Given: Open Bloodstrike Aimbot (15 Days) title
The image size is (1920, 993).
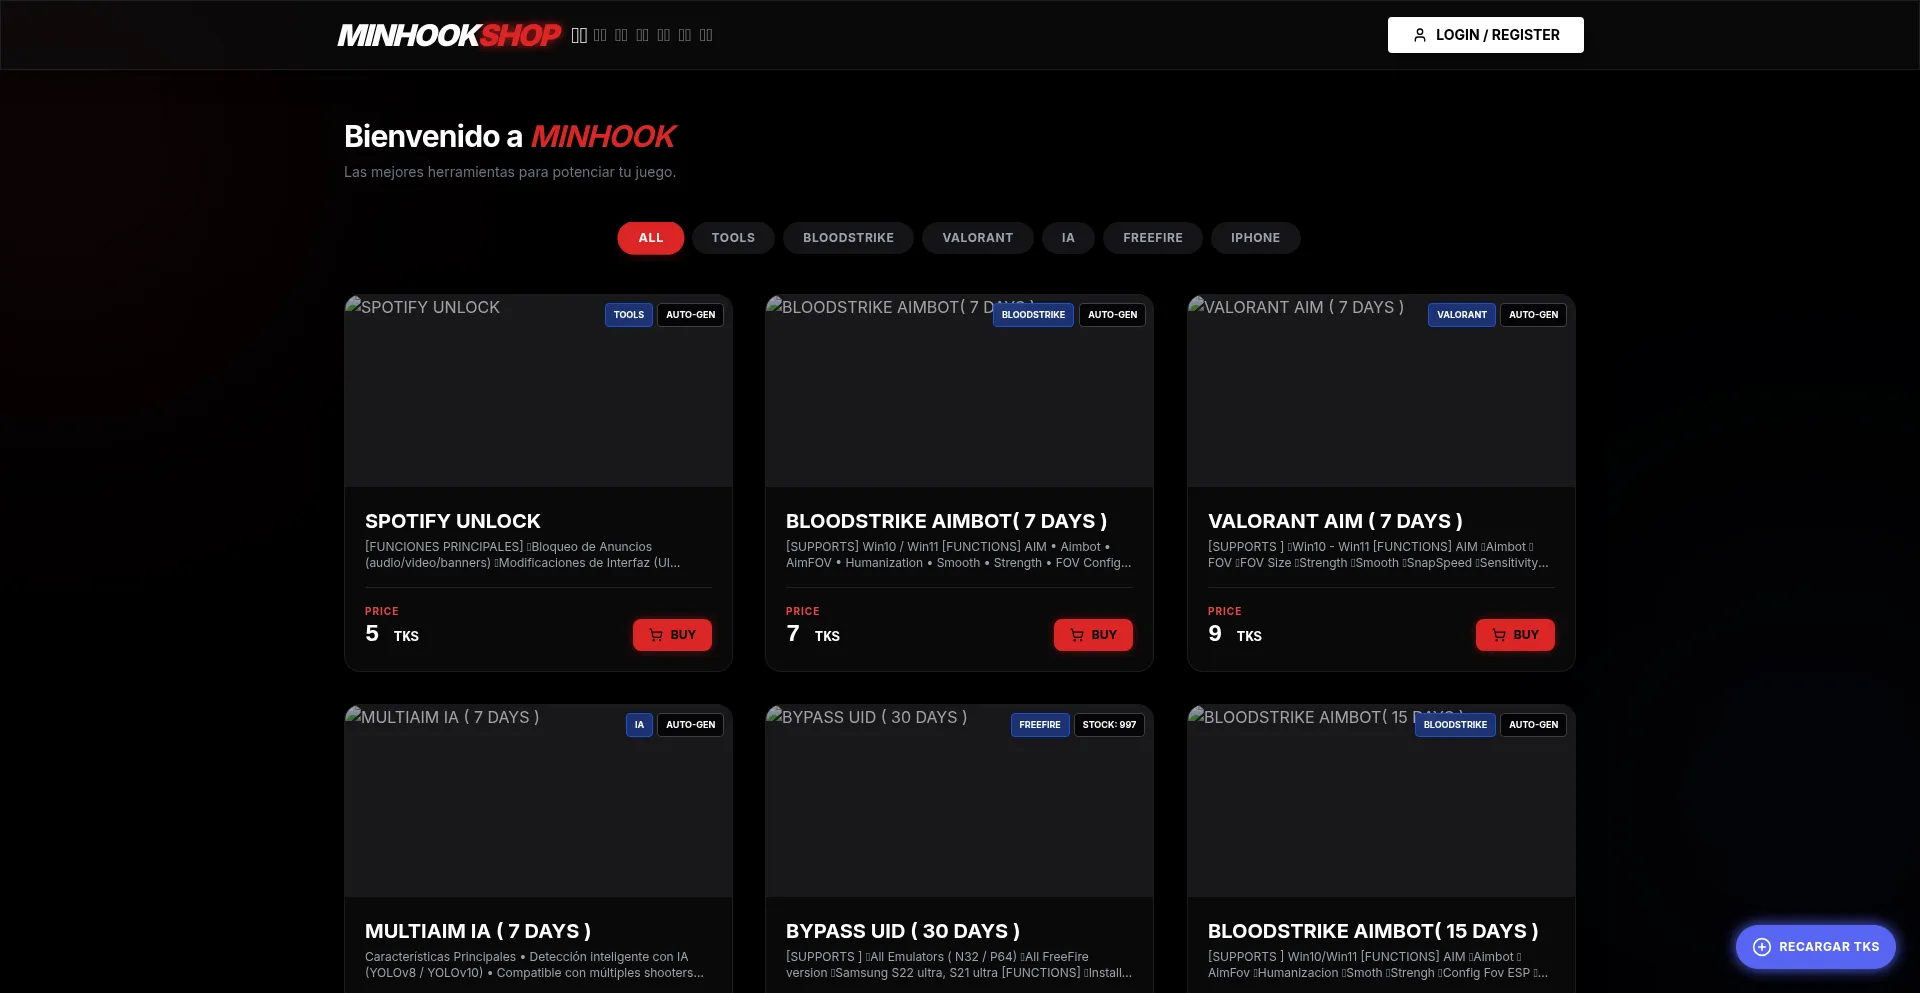Looking at the screenshot, I should (x=1372, y=931).
